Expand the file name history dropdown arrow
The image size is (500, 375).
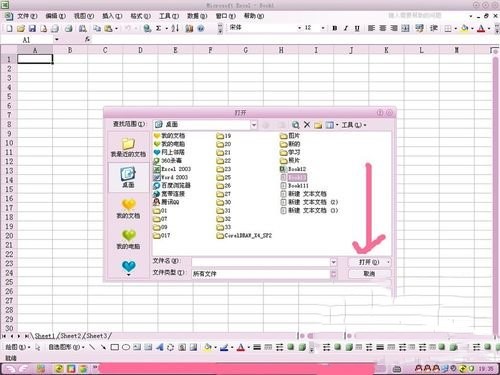[x=333, y=262]
